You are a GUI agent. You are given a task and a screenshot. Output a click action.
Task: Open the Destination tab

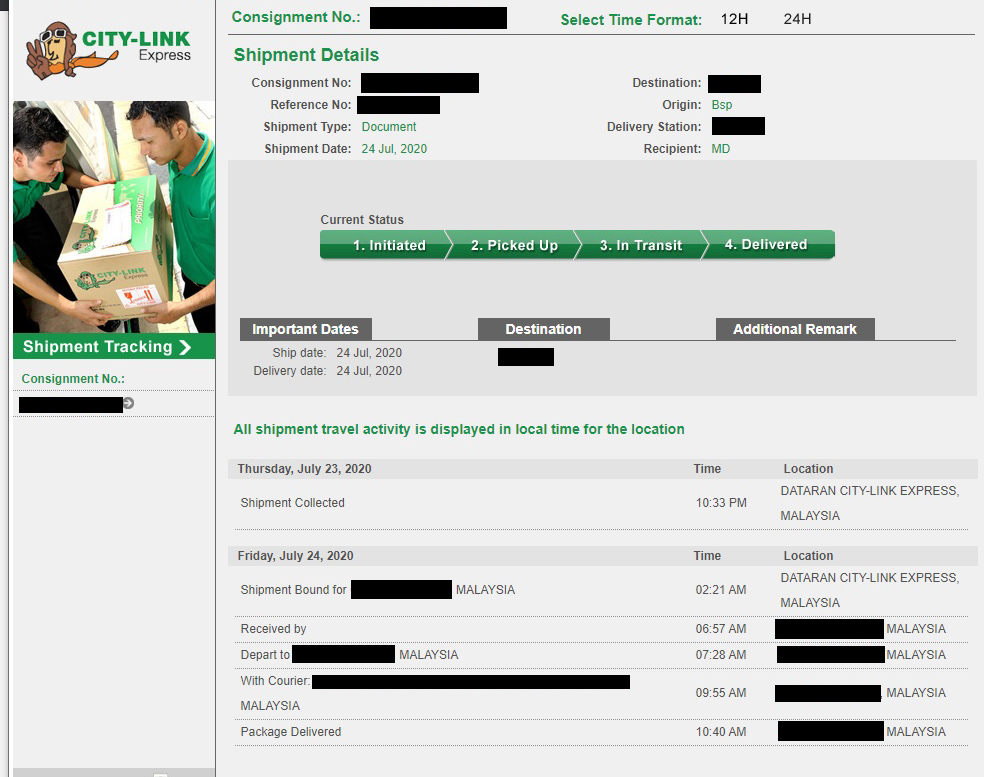pos(543,329)
